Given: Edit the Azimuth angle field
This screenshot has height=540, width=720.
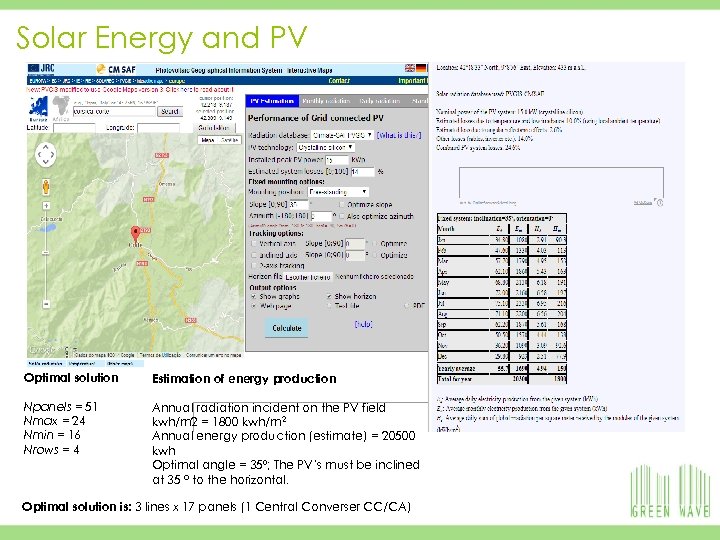Looking at the screenshot, I should click(321, 216).
